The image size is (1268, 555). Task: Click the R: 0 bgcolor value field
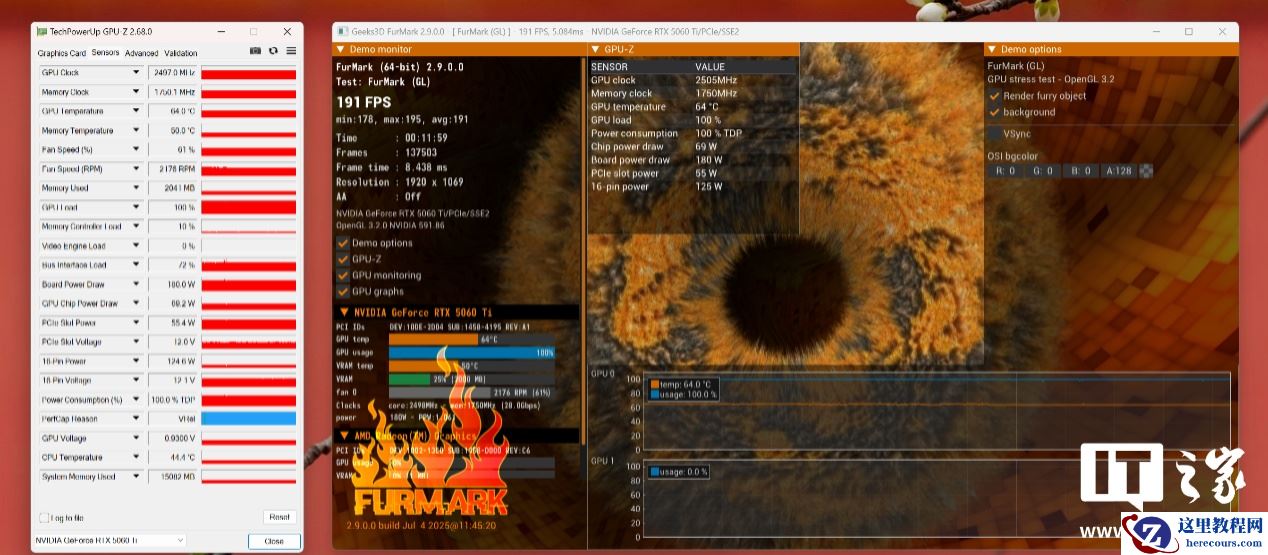pyautogui.click(x=1005, y=171)
